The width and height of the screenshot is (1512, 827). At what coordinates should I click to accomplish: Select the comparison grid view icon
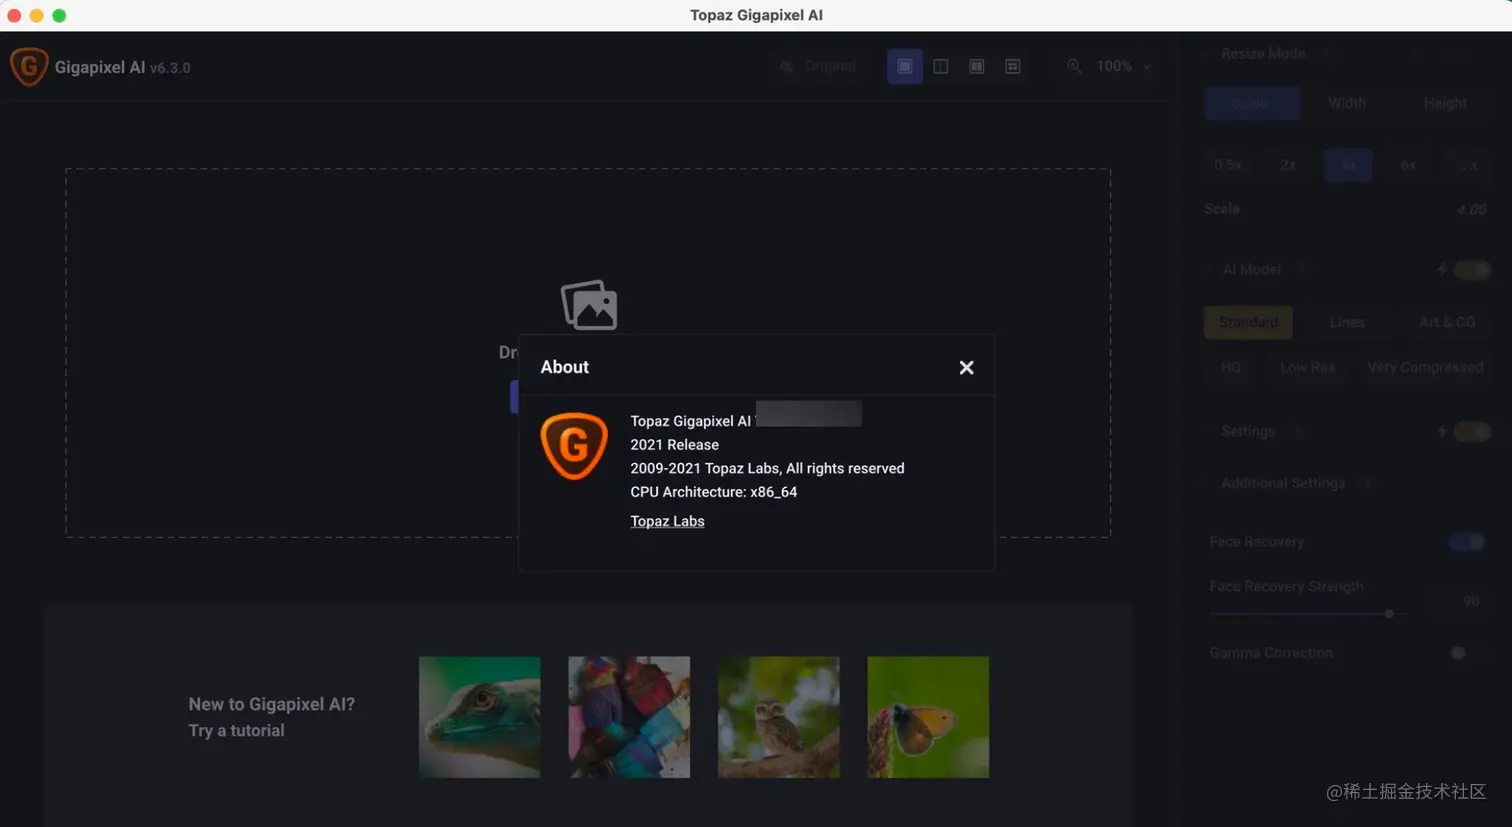tap(1013, 66)
